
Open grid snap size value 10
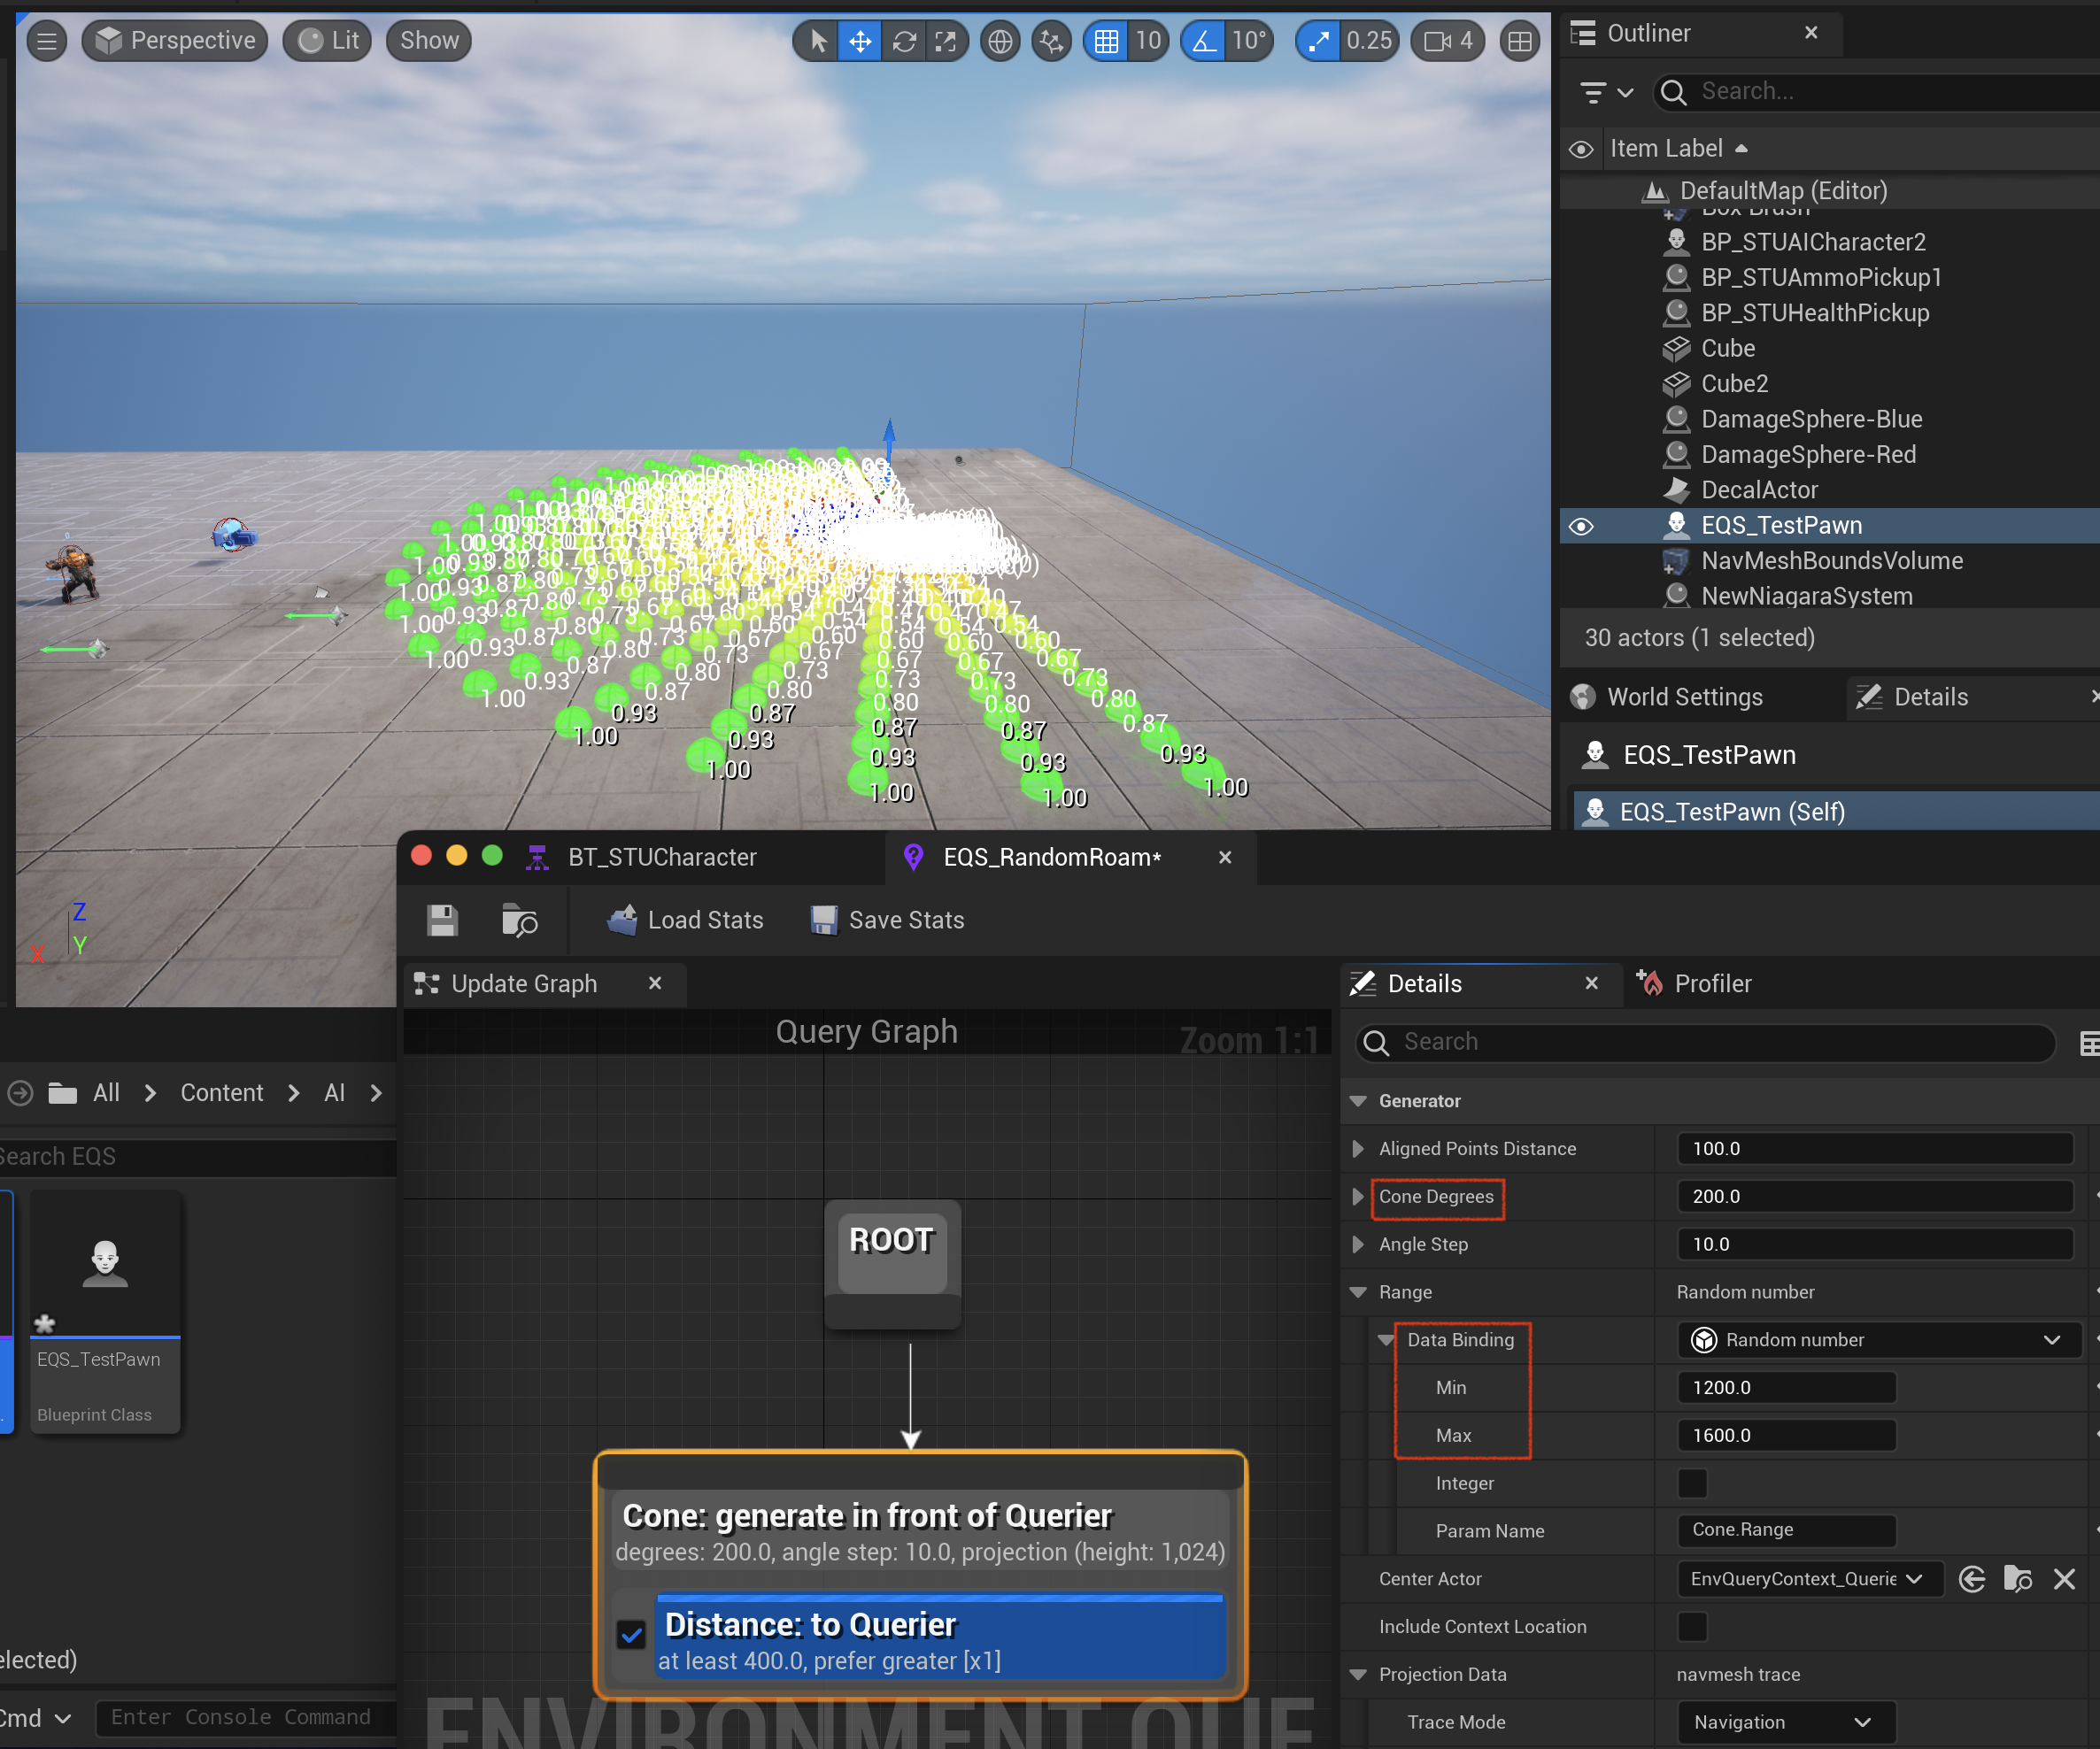(x=1148, y=41)
